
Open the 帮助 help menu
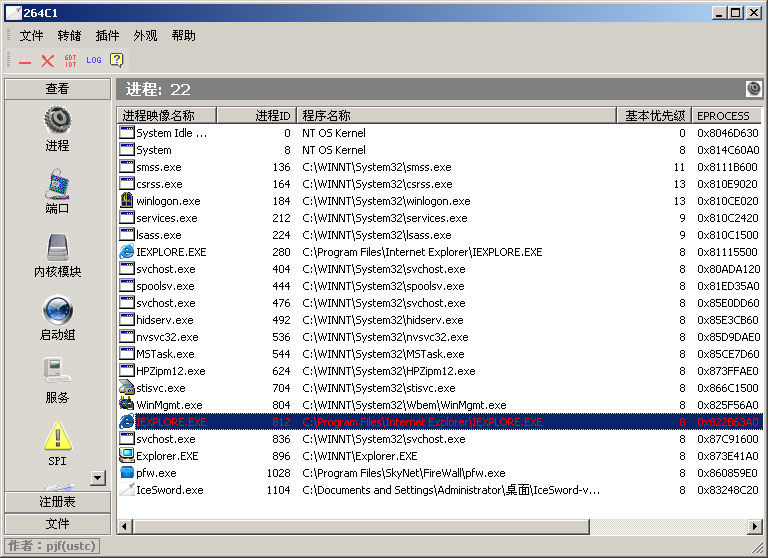click(184, 36)
